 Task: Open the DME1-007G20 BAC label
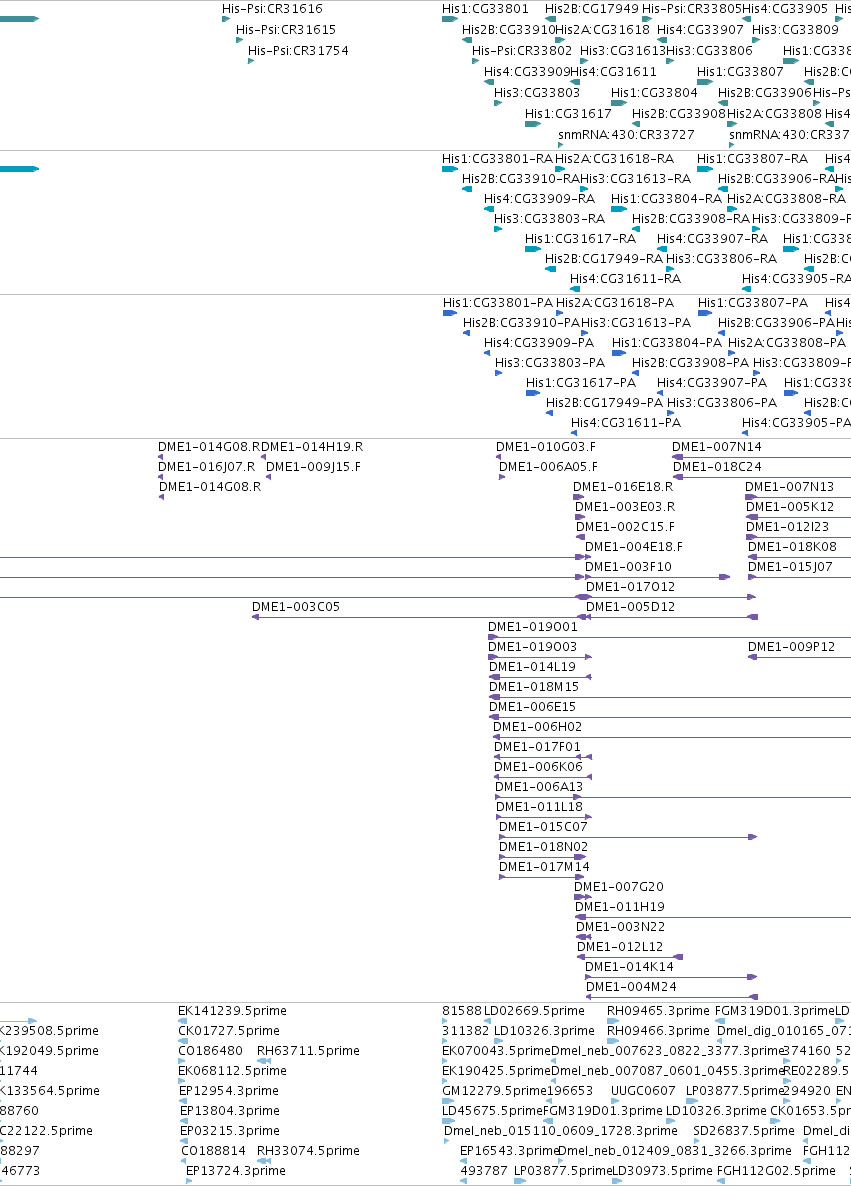(619, 887)
